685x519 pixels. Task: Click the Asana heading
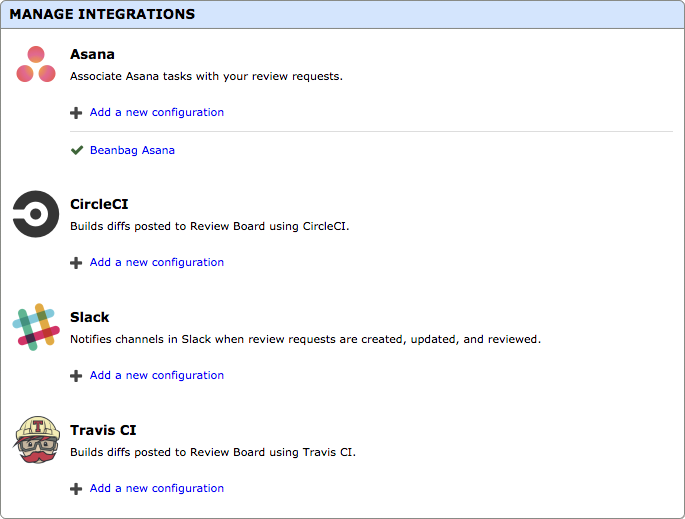click(93, 54)
